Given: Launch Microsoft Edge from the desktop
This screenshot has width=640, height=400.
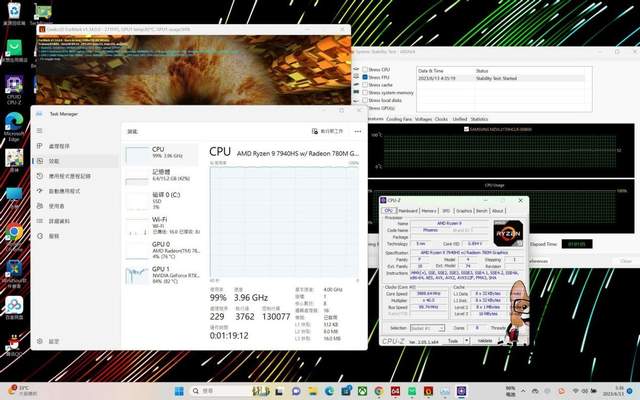Looking at the screenshot, I should pyautogui.click(x=14, y=124).
